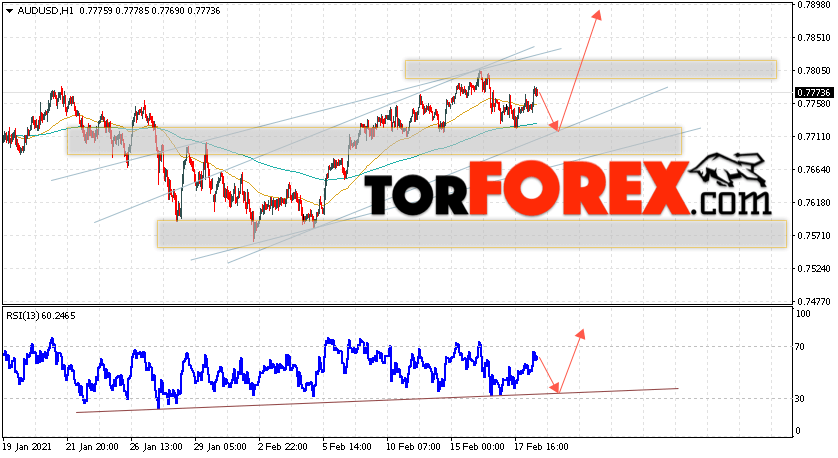Select the 0.76180 price axis label
Image resolution: width=838 pixels, height=458 pixels.
(814, 203)
